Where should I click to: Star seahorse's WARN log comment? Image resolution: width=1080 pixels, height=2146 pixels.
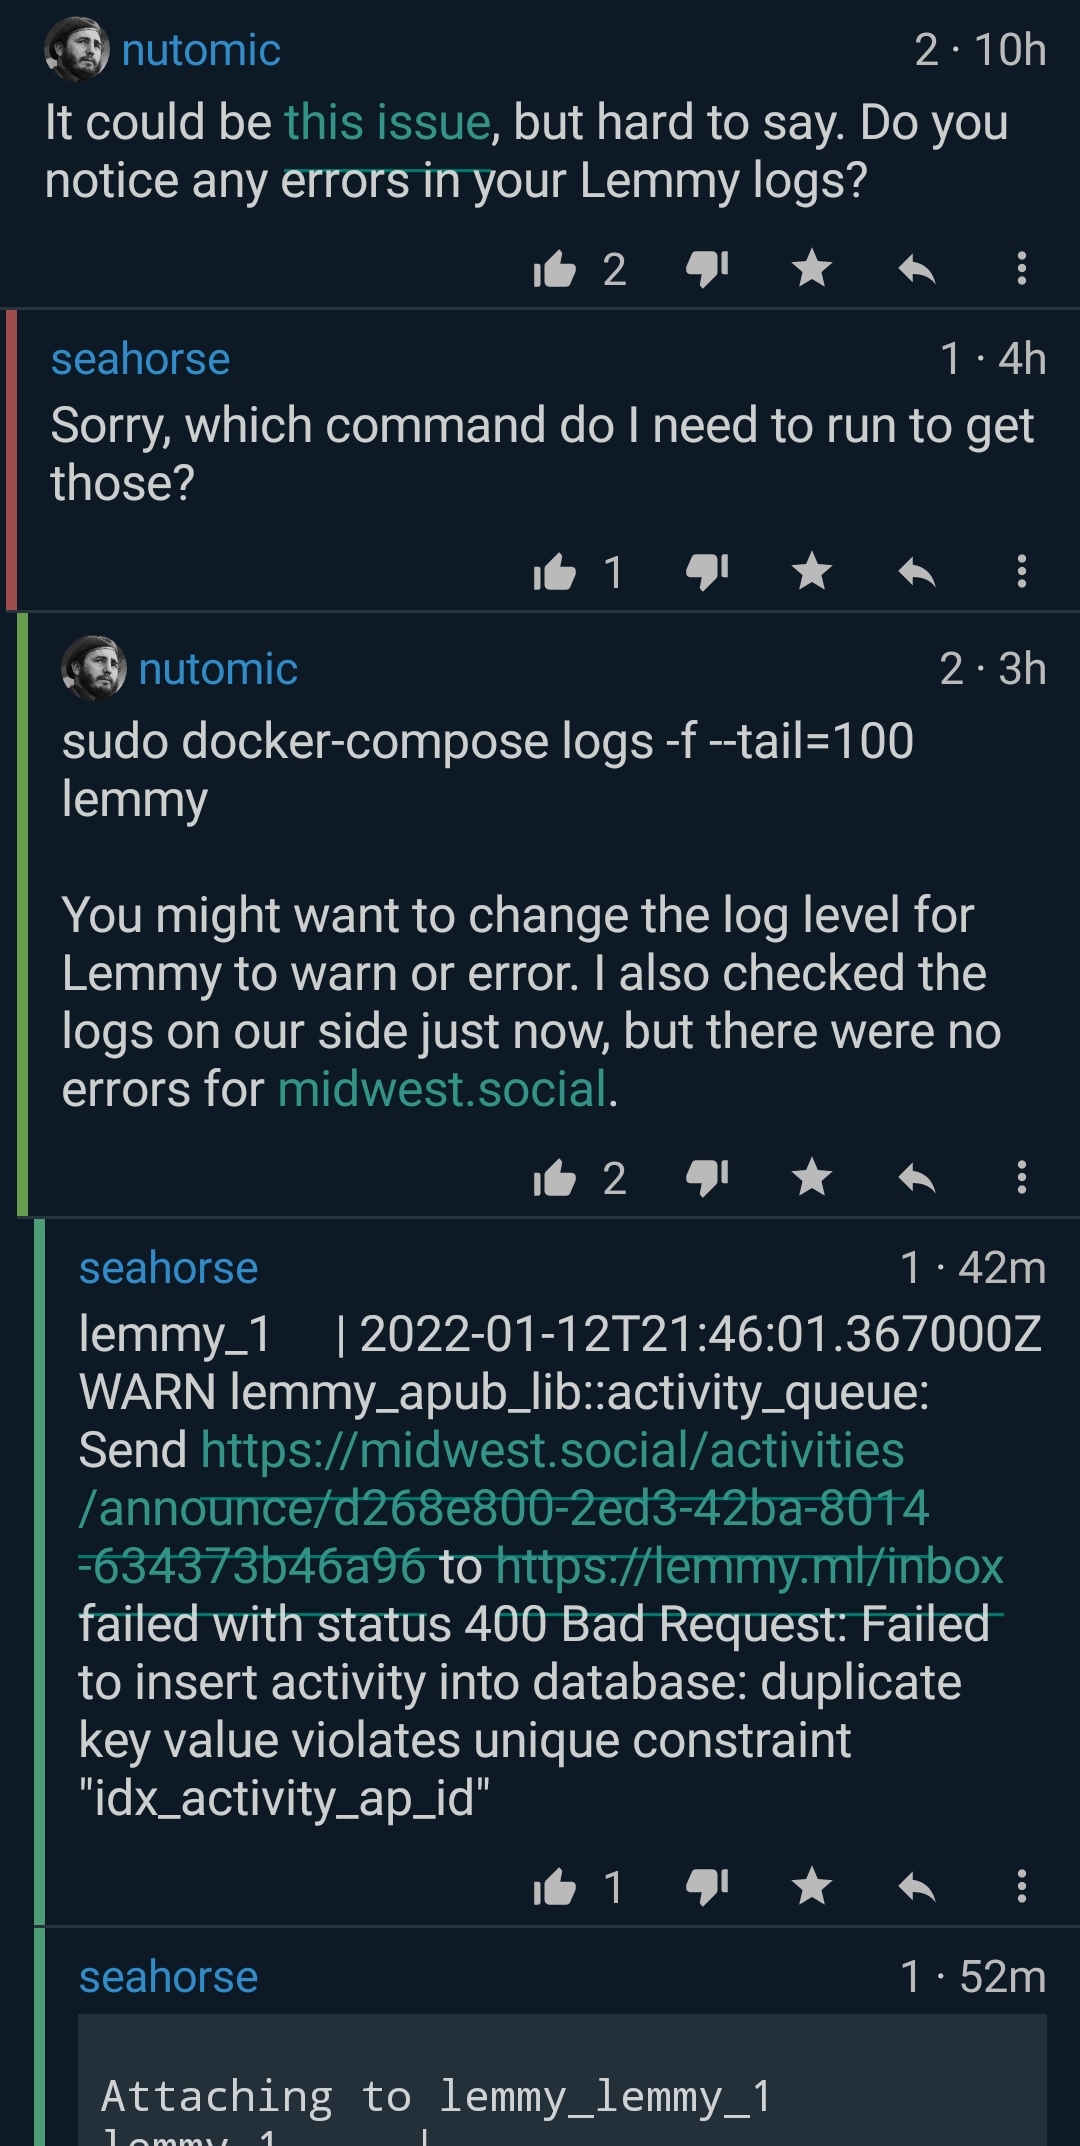point(811,1888)
